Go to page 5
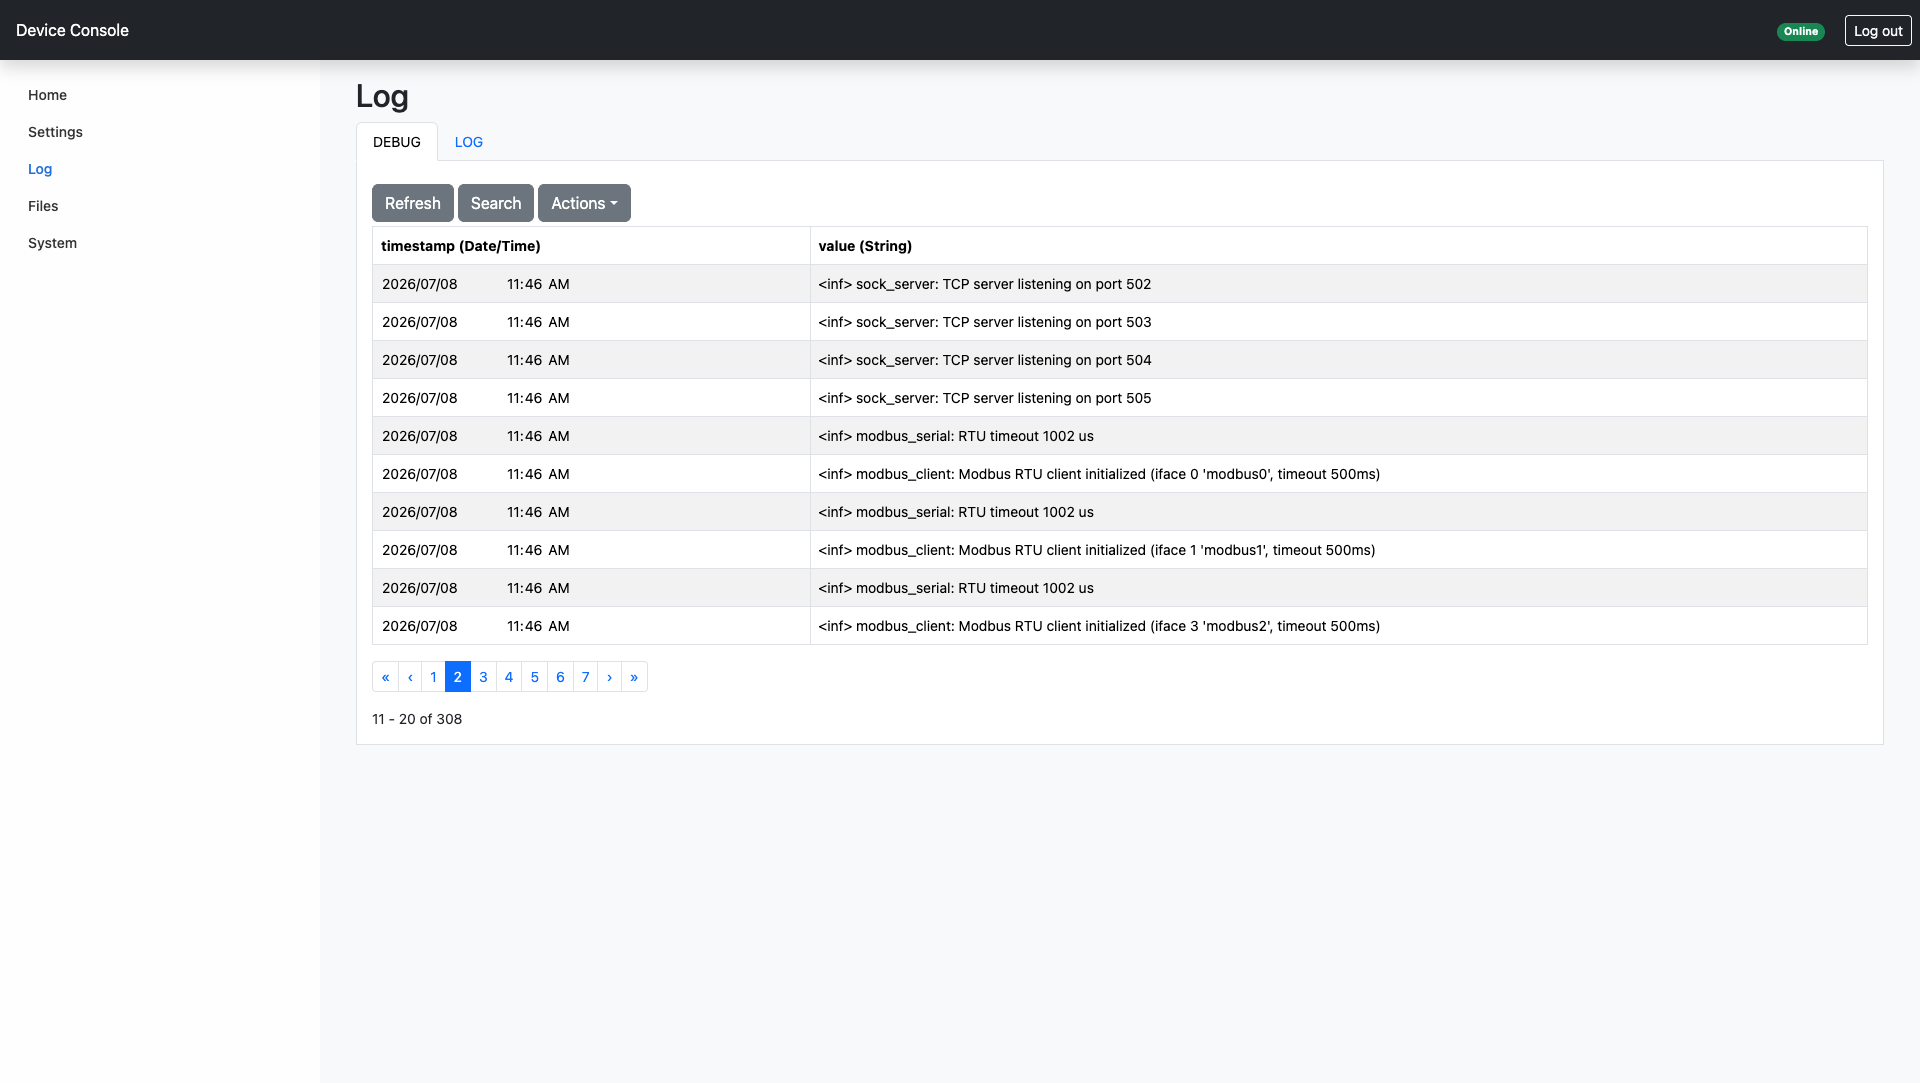Viewport: 1920px width, 1083px height. coord(535,677)
